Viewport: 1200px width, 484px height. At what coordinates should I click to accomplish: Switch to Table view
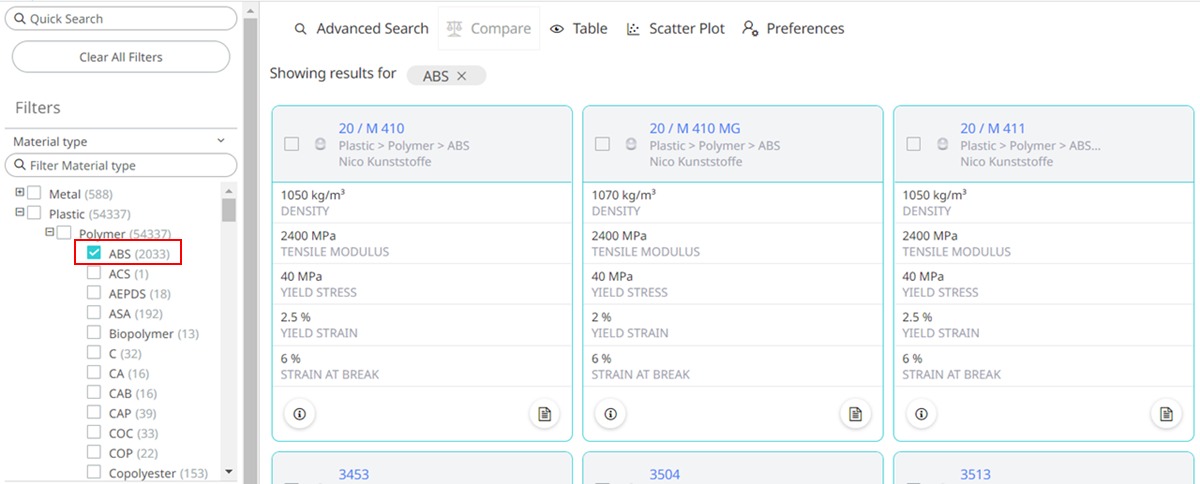click(x=578, y=29)
